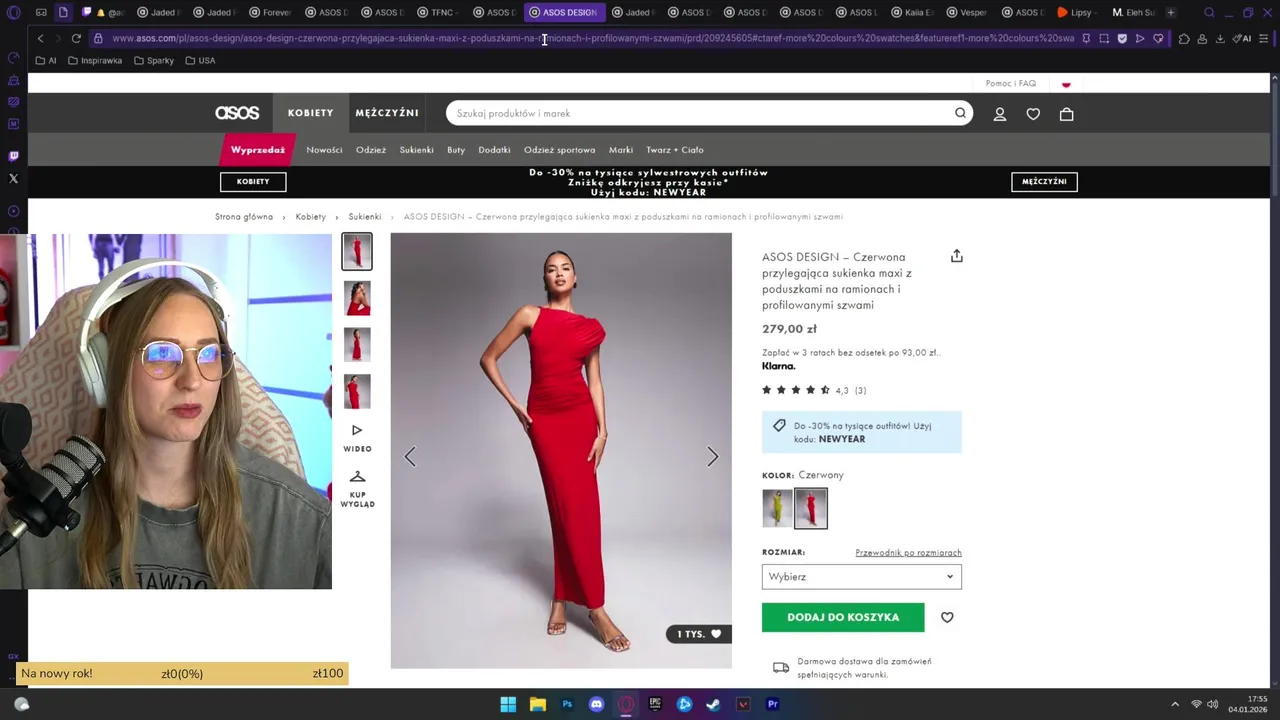Open Nowości menu item
The height and width of the screenshot is (720, 1280).
[x=324, y=150]
